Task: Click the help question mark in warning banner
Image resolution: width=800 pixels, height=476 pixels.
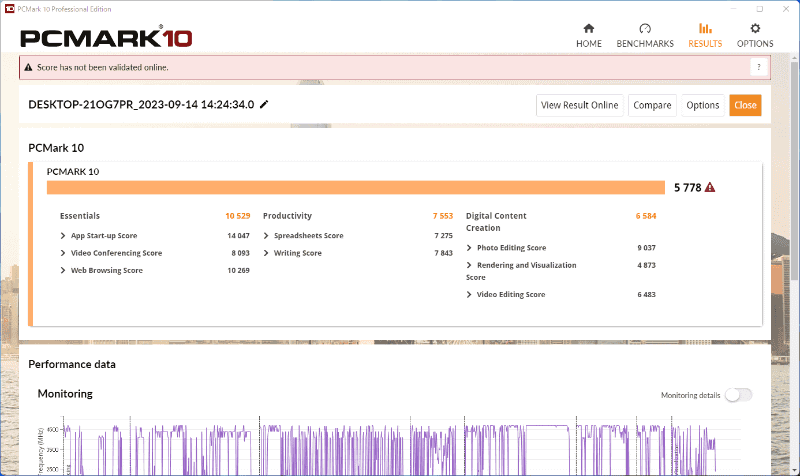Action: coord(759,67)
